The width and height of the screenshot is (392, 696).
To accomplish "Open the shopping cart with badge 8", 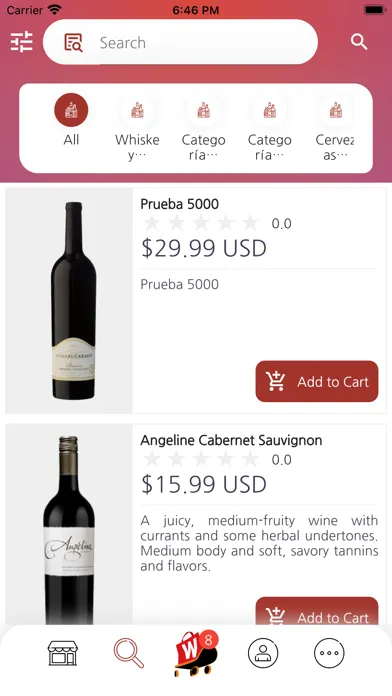I will (196, 653).
